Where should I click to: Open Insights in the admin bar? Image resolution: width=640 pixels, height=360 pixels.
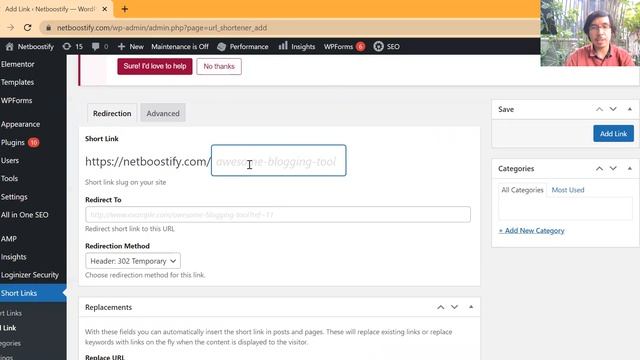click(x=297, y=47)
